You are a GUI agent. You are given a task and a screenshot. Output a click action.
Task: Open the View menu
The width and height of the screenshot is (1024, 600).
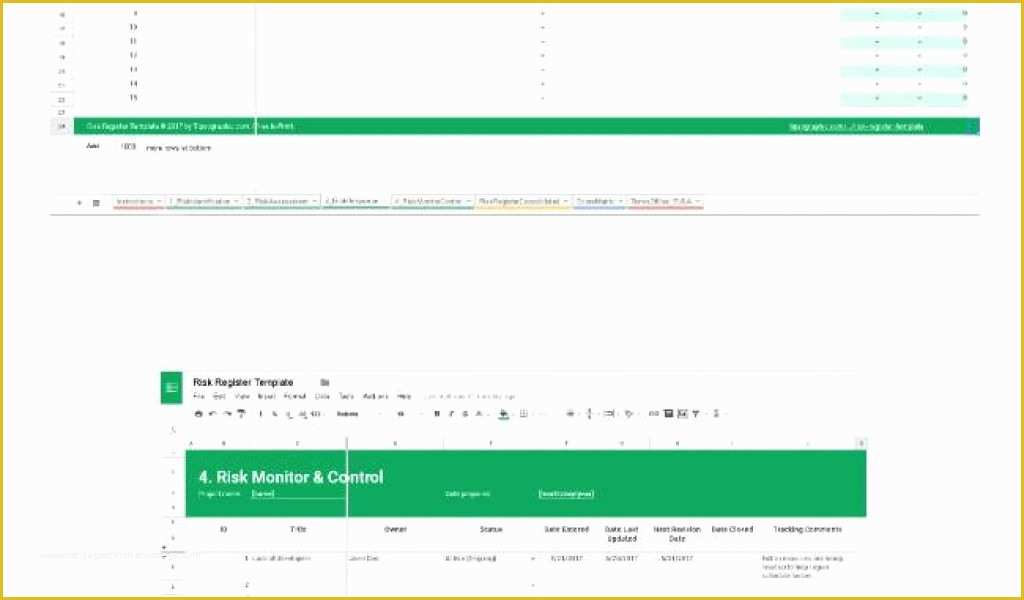click(x=242, y=396)
